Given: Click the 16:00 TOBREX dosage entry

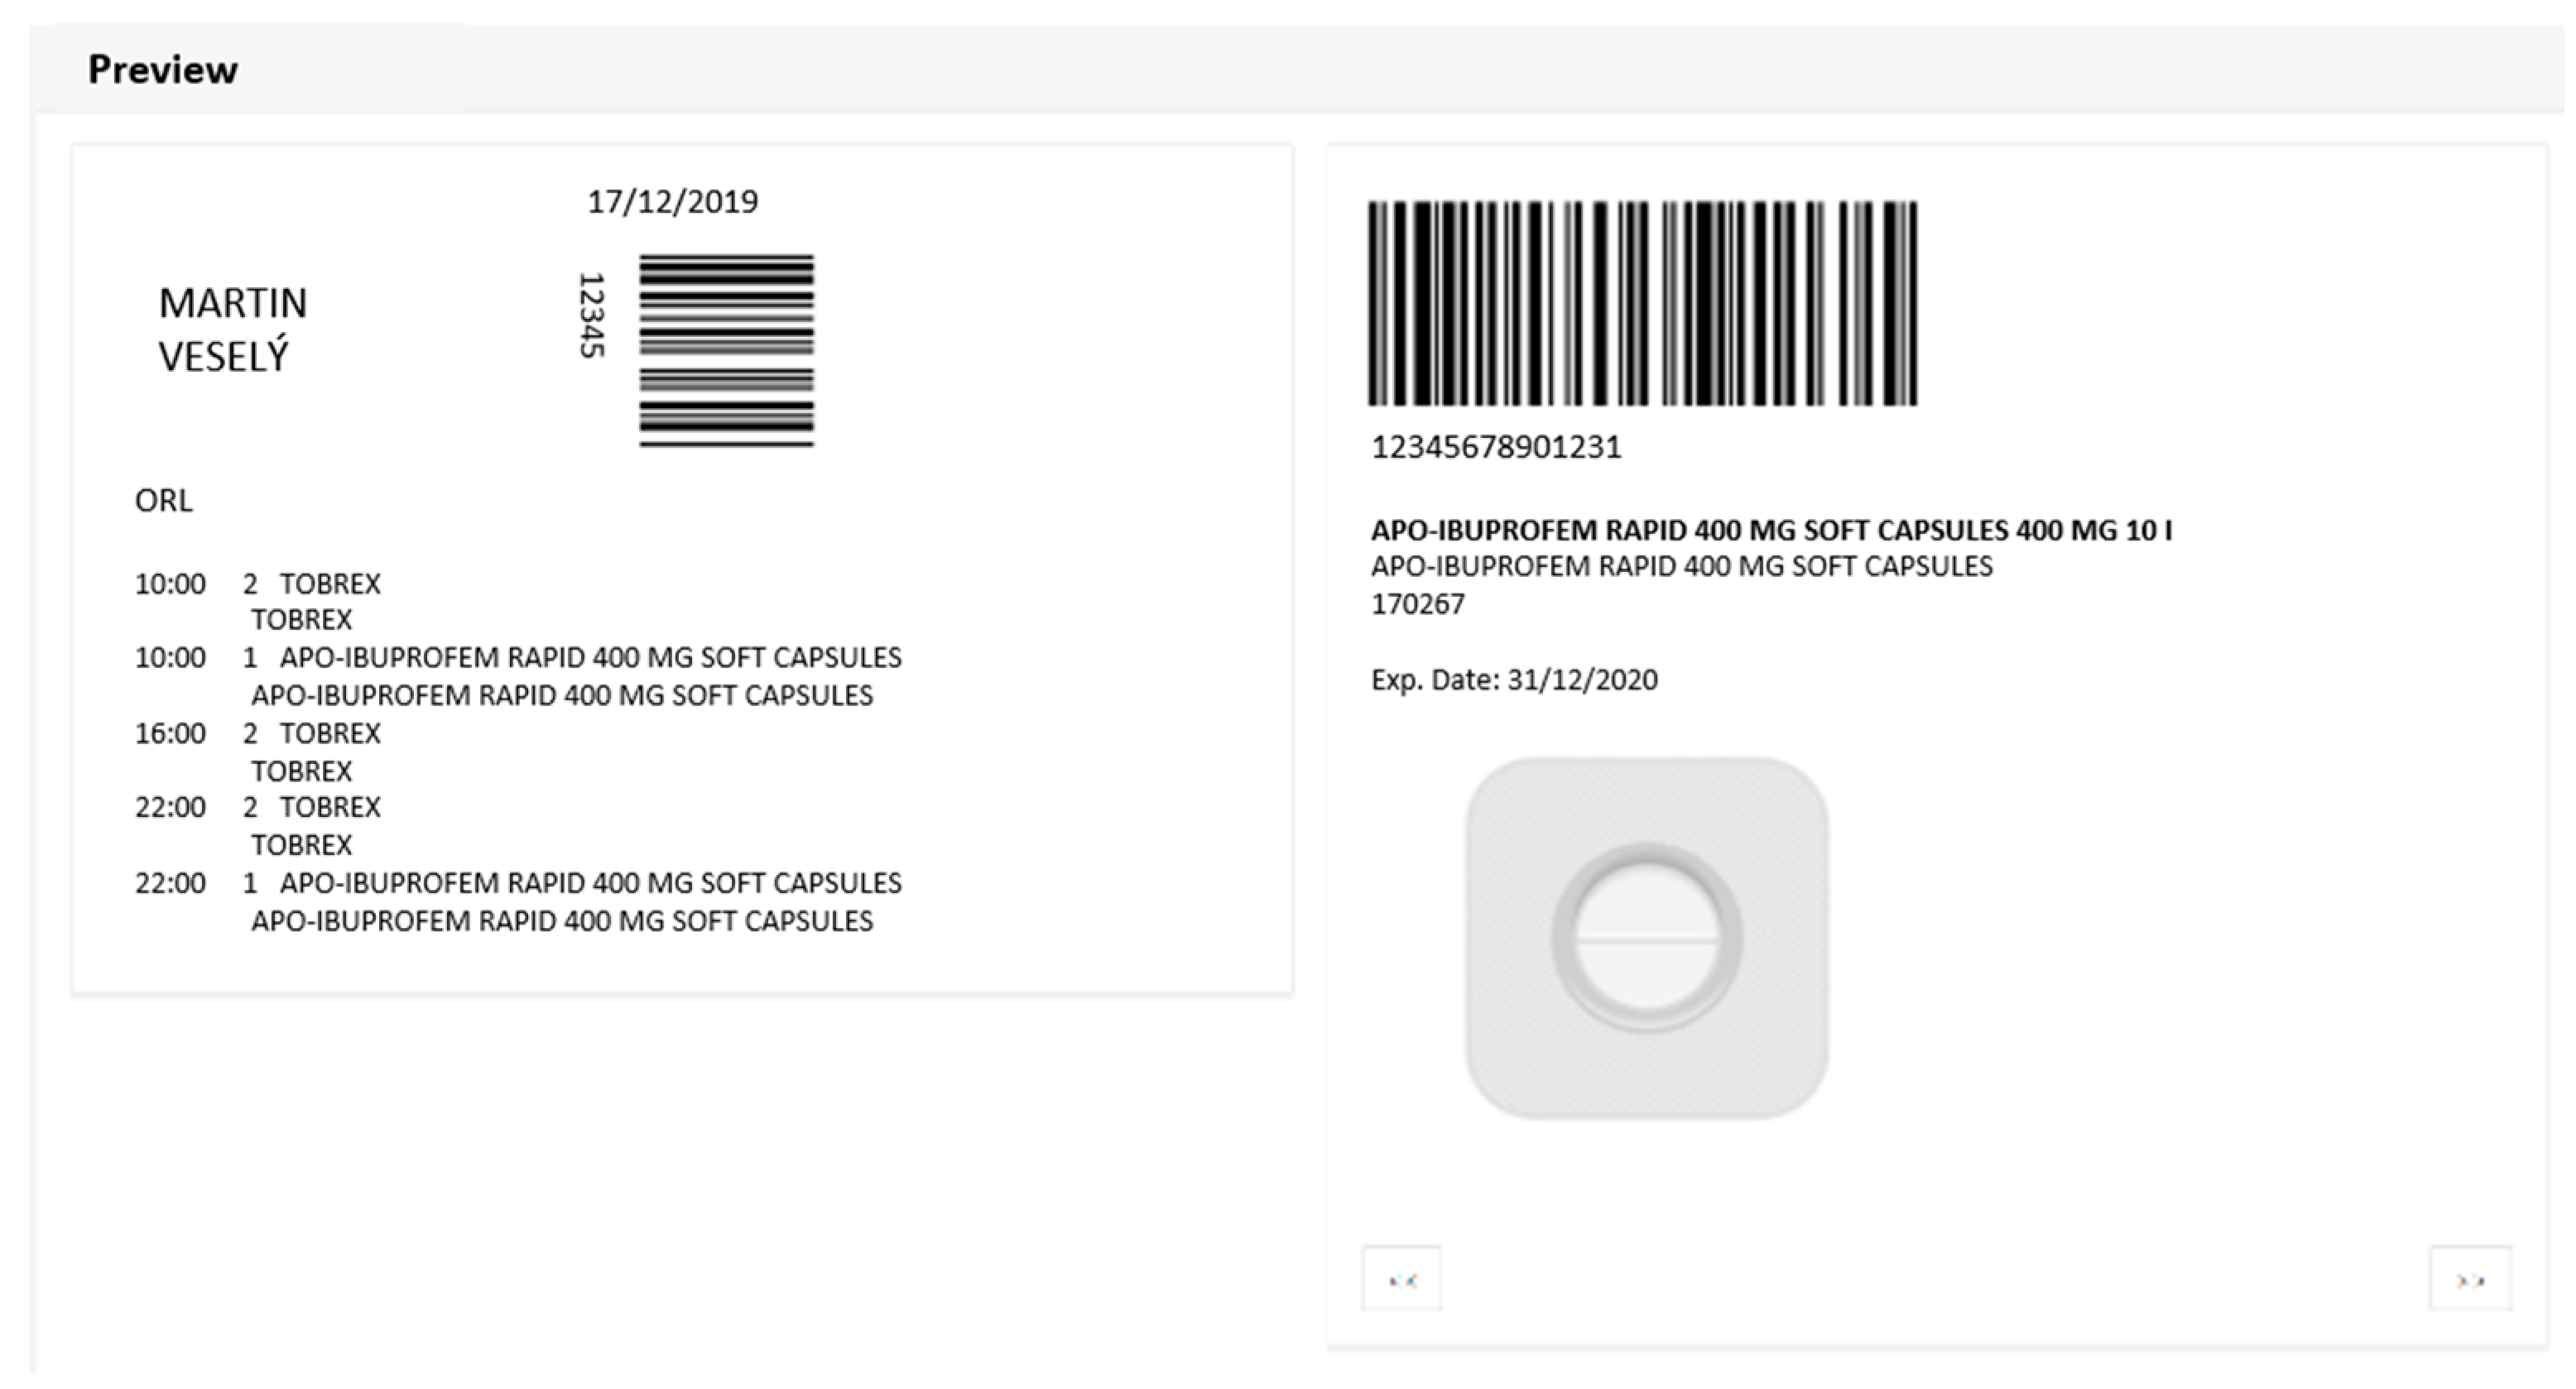Looking at the screenshot, I should [x=258, y=752].
